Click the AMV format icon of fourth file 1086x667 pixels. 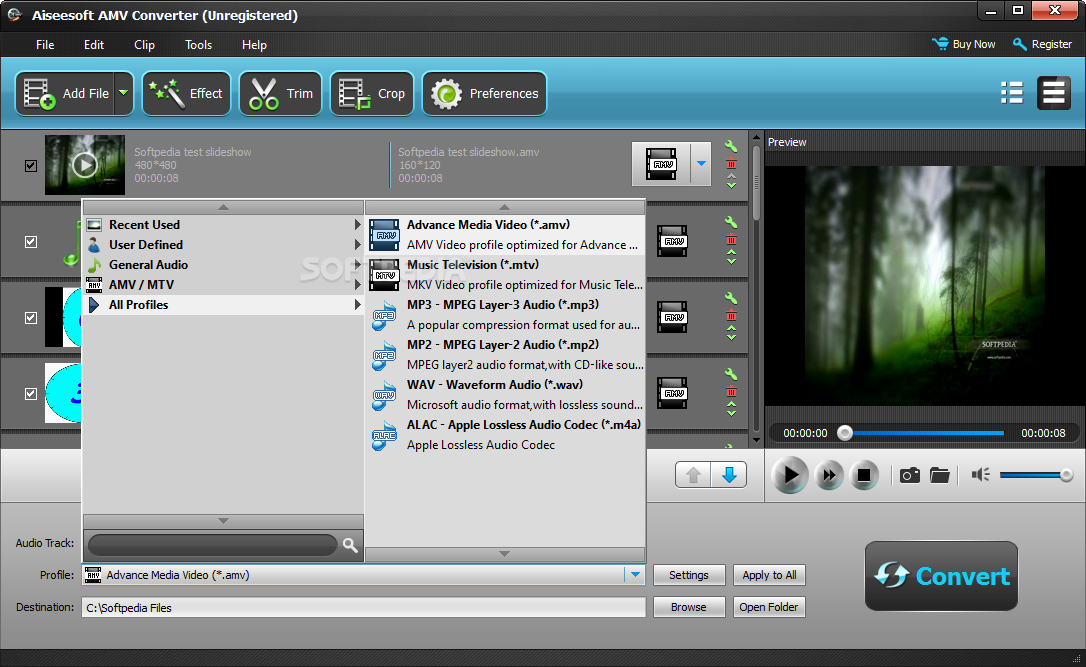click(672, 393)
